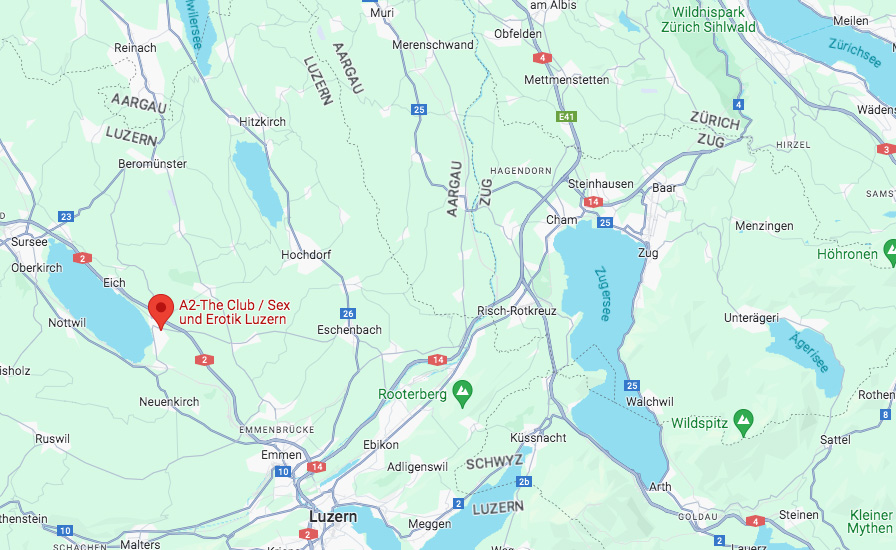The image size is (896, 550).
Task: Click on the Zugersee lake label
Action: point(602,294)
